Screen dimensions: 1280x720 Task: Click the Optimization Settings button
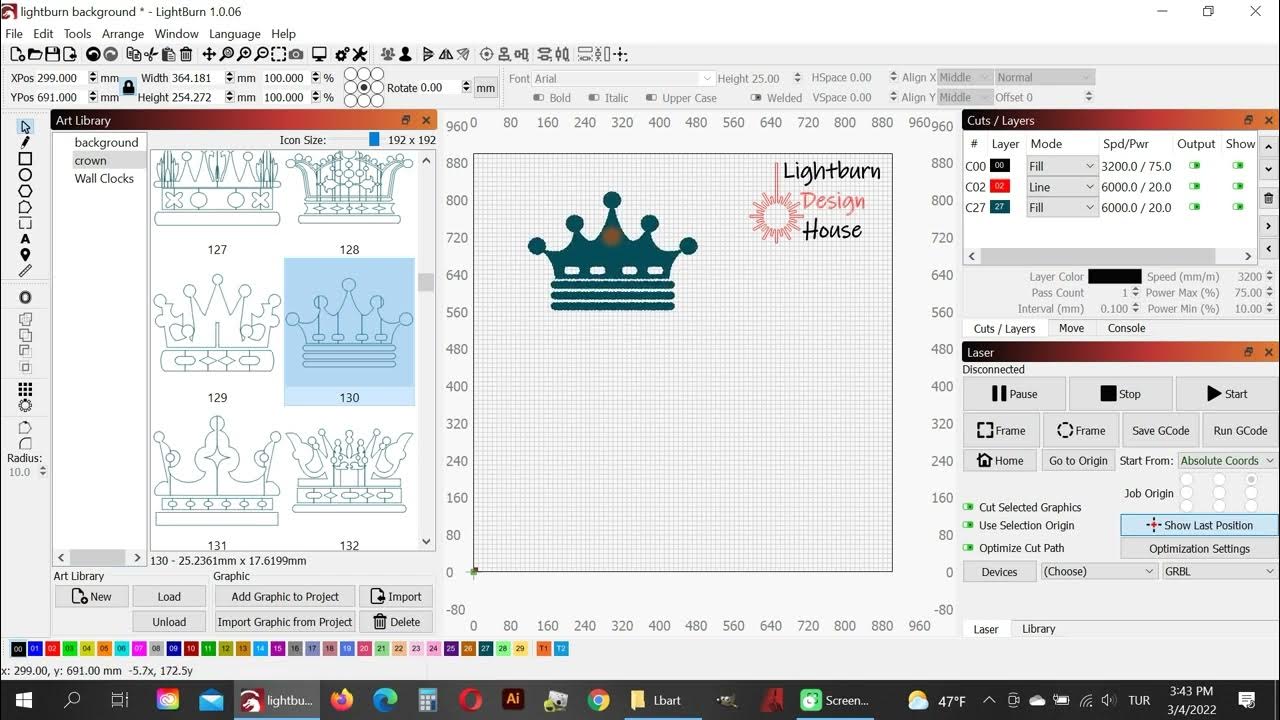pyautogui.click(x=1199, y=549)
